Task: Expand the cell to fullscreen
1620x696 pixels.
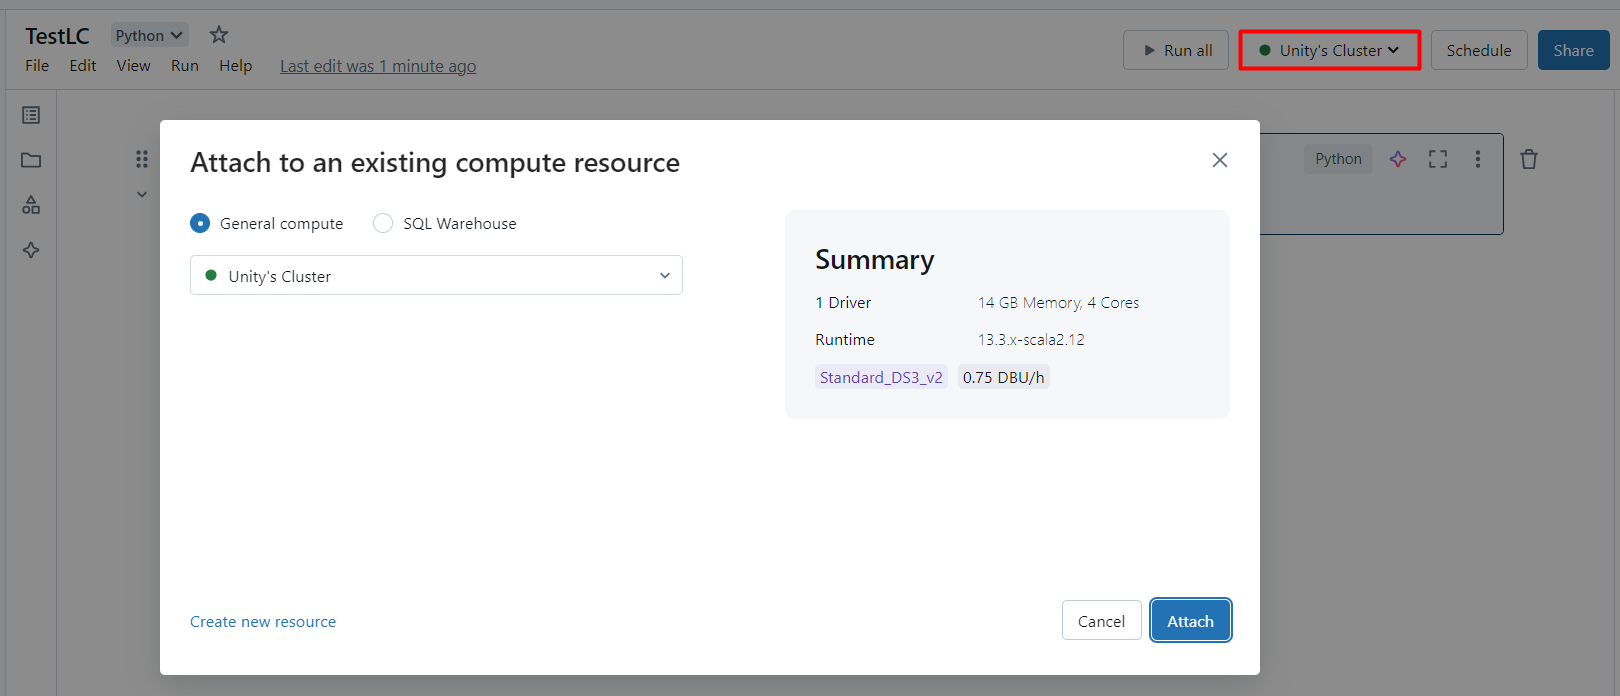Action: tap(1438, 159)
